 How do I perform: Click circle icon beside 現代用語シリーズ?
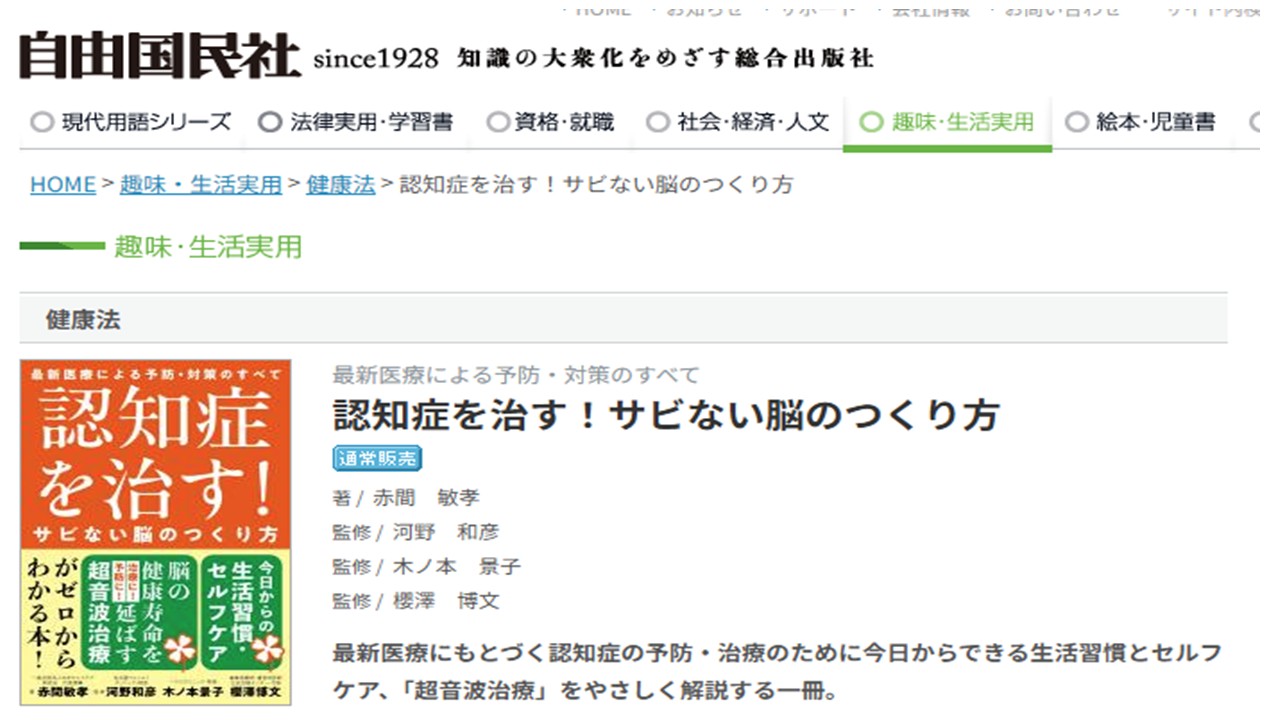(42, 122)
